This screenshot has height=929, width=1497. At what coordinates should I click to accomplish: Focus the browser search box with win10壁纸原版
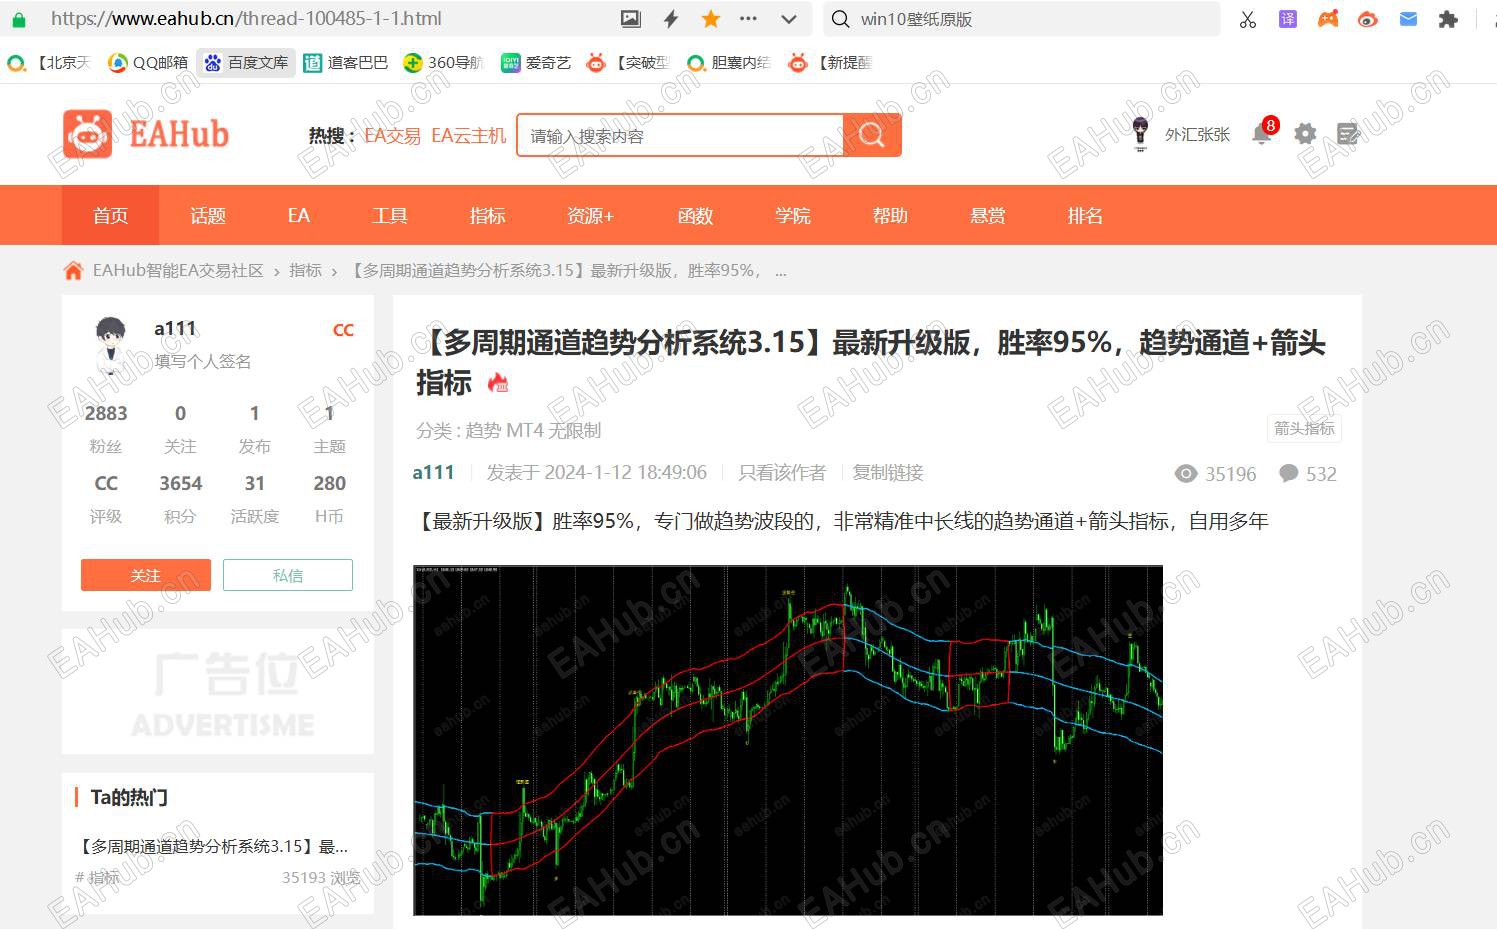[x=1021, y=19]
